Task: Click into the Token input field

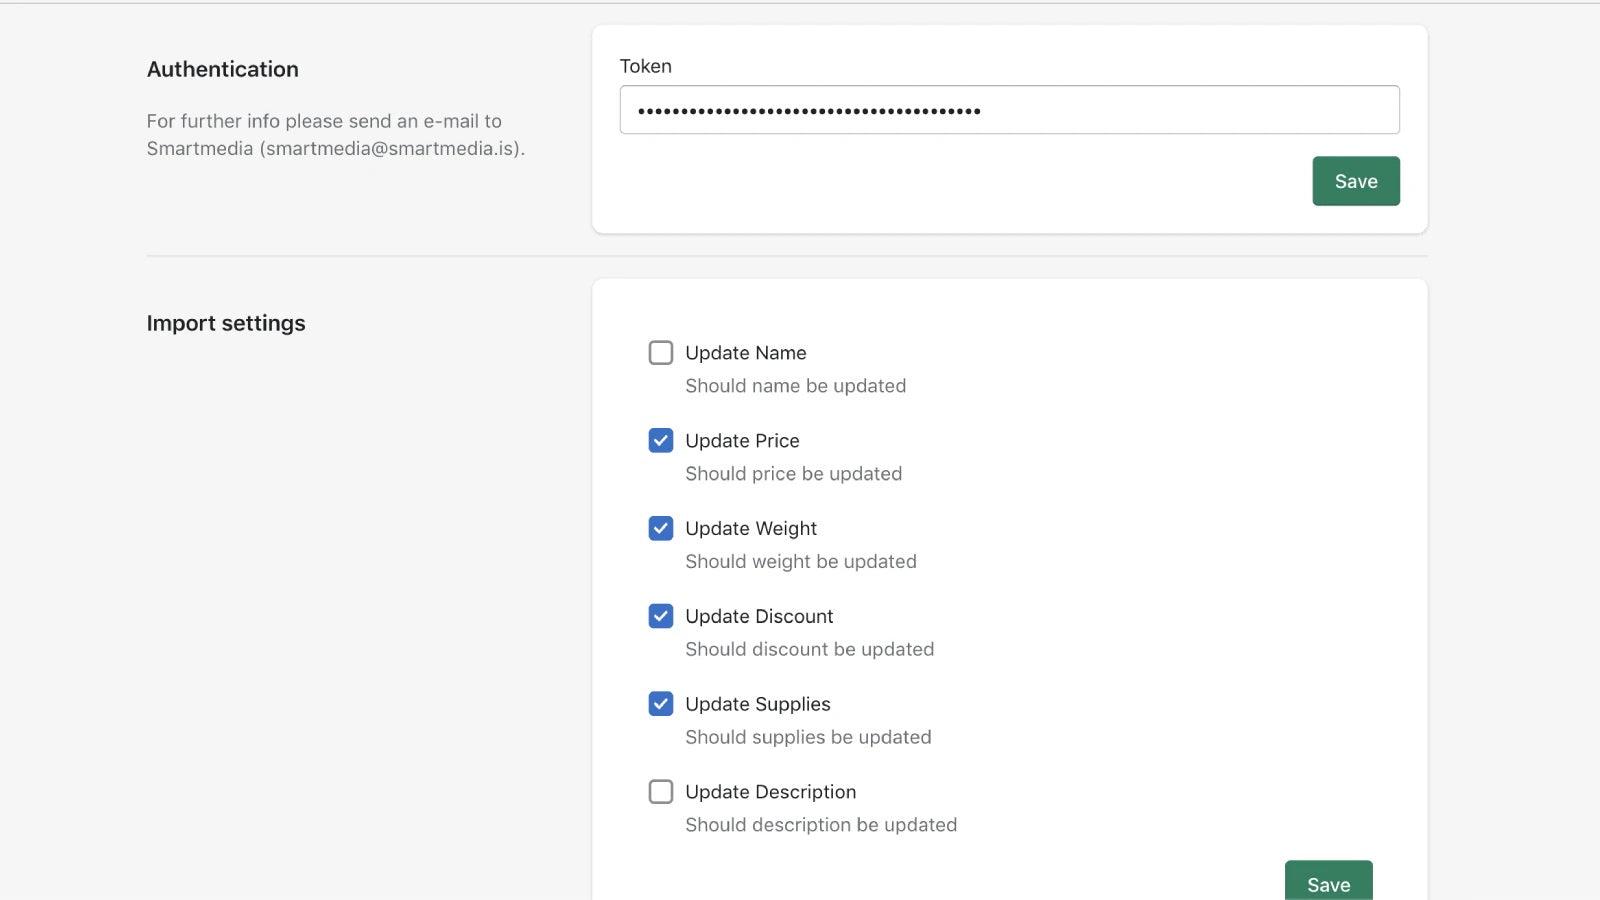Action: 1008,110
